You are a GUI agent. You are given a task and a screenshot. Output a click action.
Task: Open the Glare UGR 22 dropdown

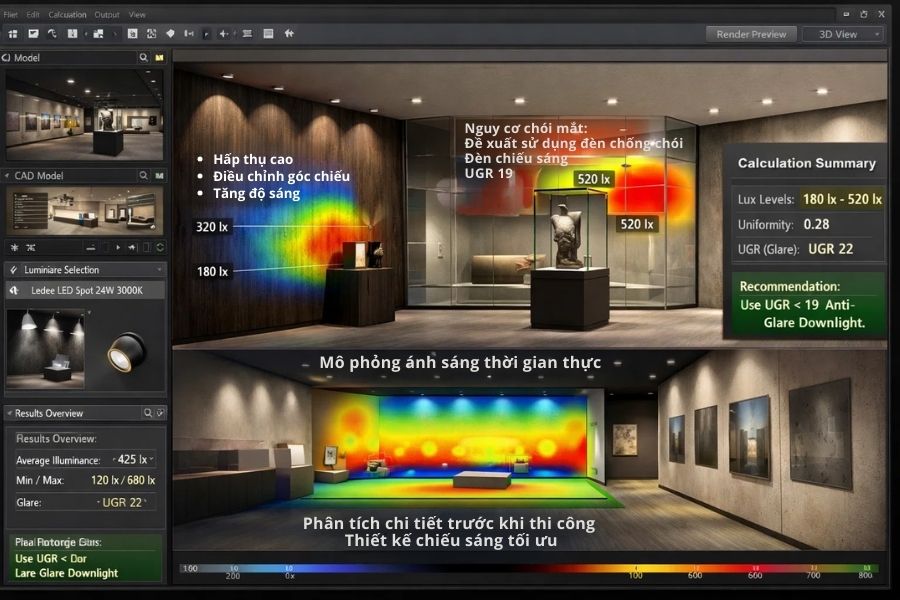point(145,503)
